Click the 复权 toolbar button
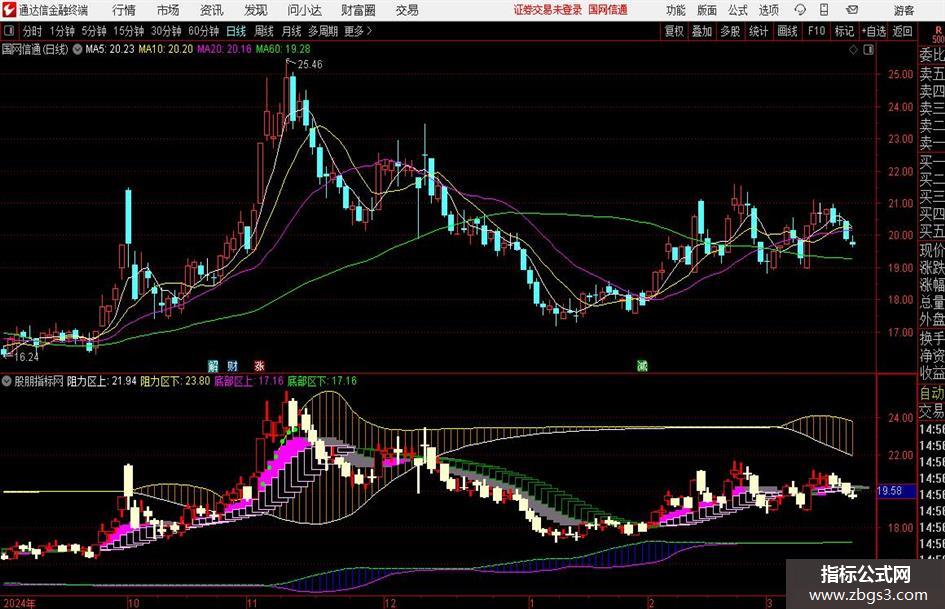This screenshot has height=609, width=945. (x=674, y=31)
